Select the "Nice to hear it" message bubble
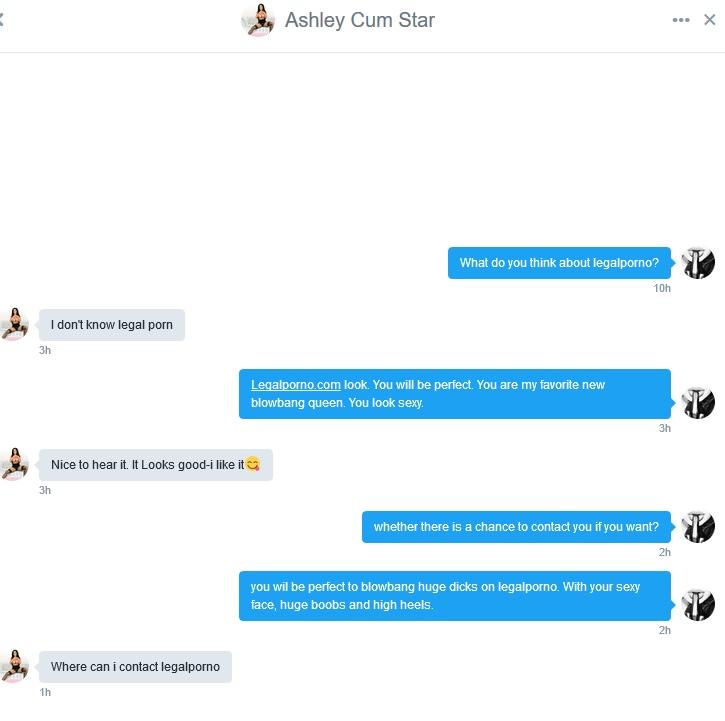The width and height of the screenshot is (725, 721). coord(156,465)
